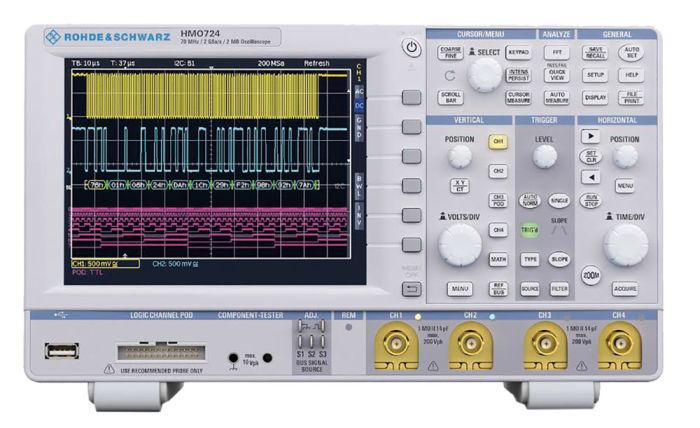Toggle the CH2 channel button

[x=498, y=171]
